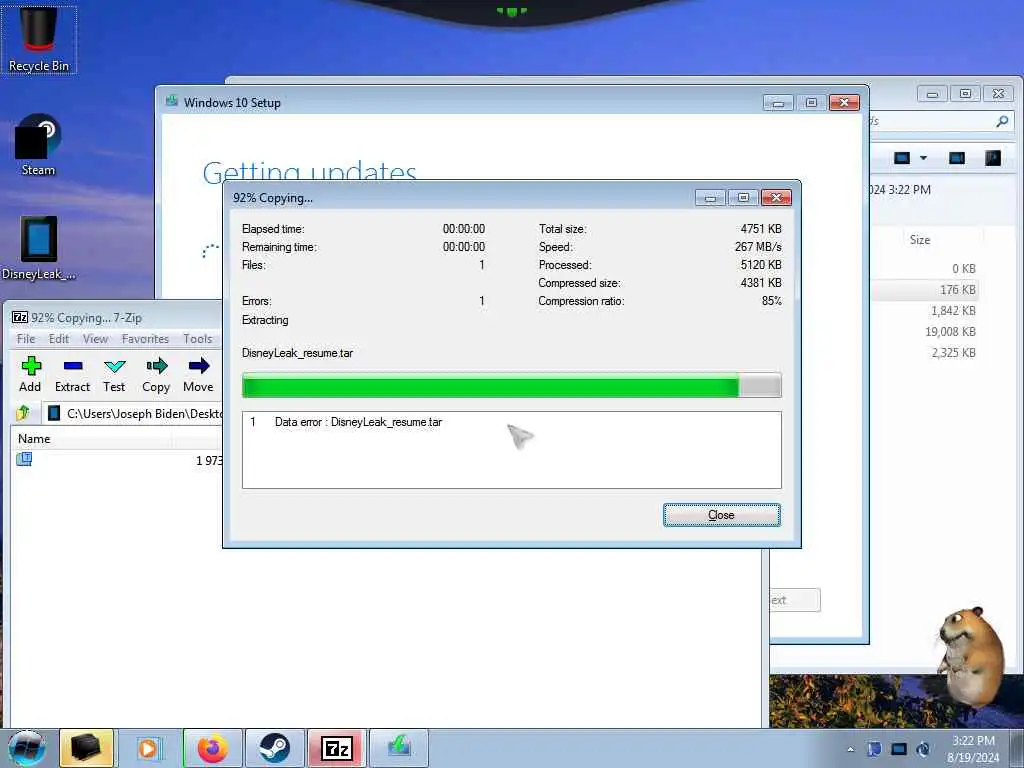Click the Windows 10 Setup title icon
The height and width of the screenshot is (768, 1024).
[172, 101]
